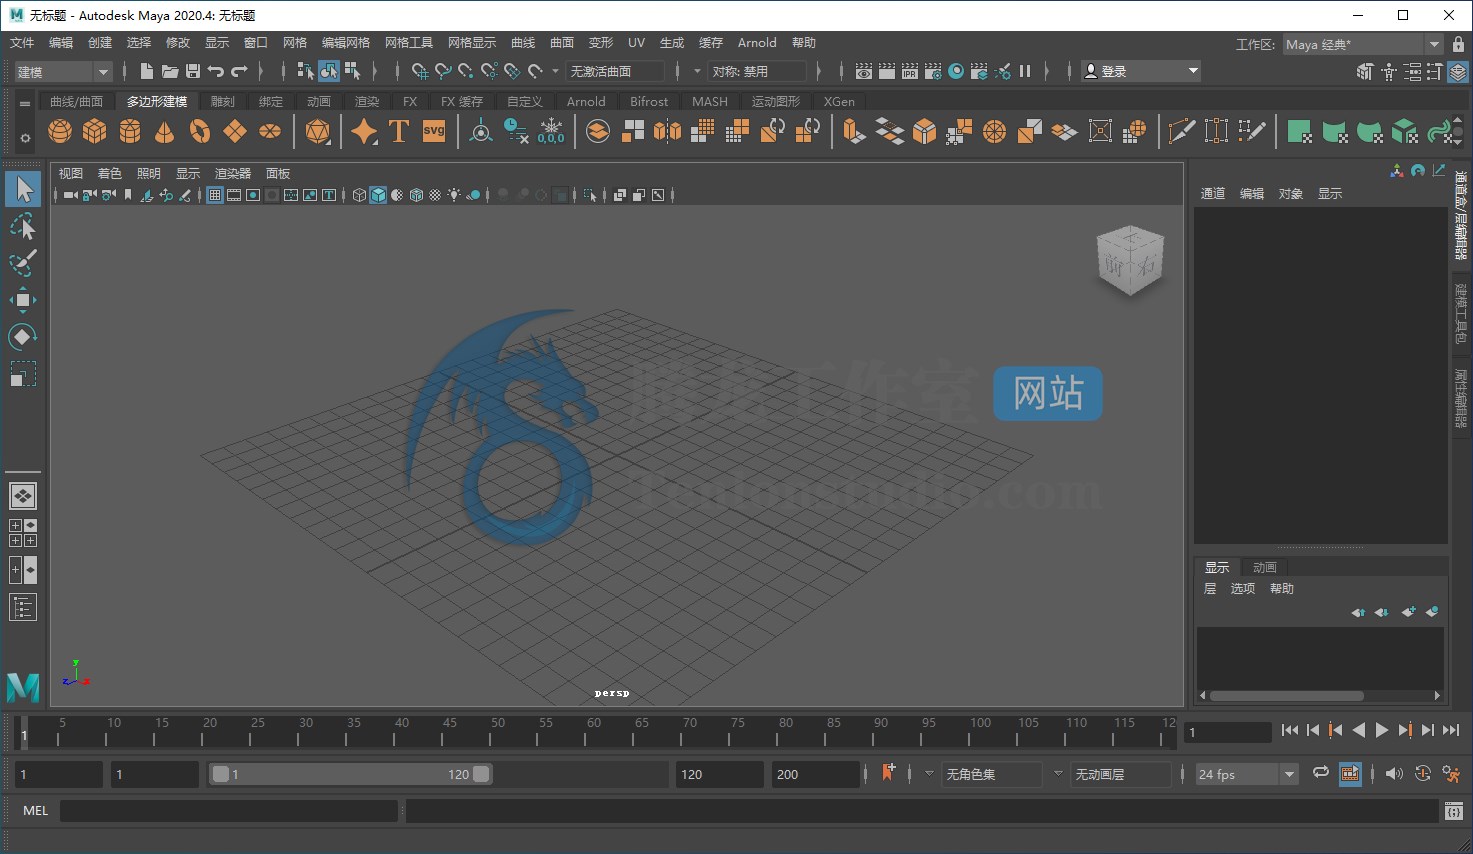
Task: Create a polygon disc from the shelf
Action: [270, 131]
